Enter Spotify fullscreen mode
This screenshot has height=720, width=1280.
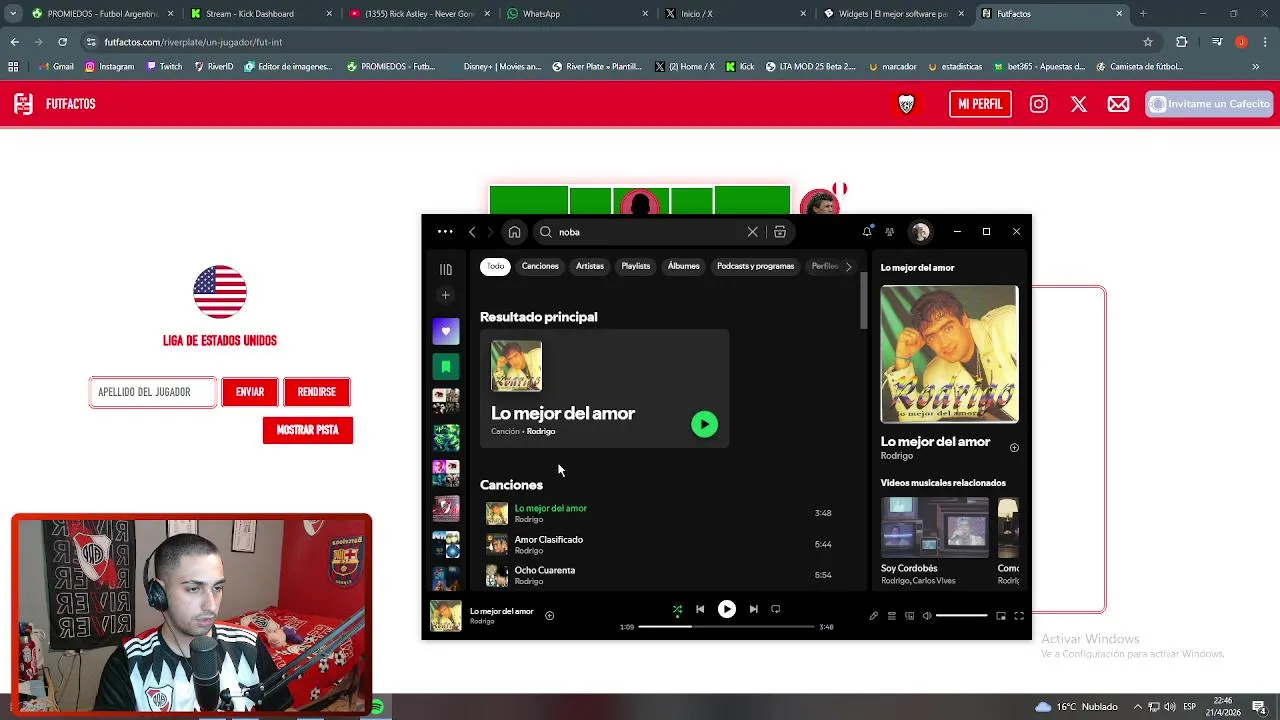click(1019, 616)
